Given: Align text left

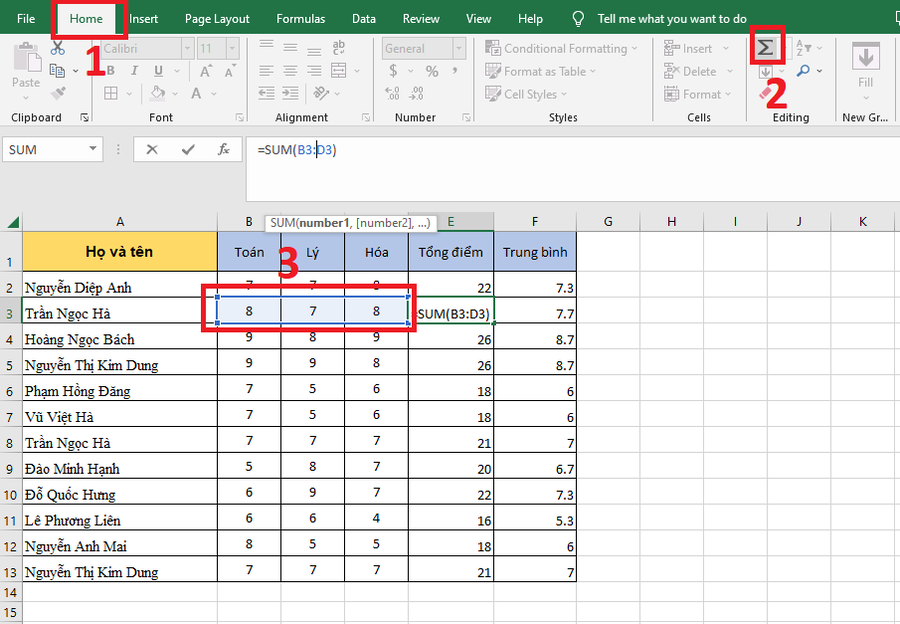Looking at the screenshot, I should point(266,71).
